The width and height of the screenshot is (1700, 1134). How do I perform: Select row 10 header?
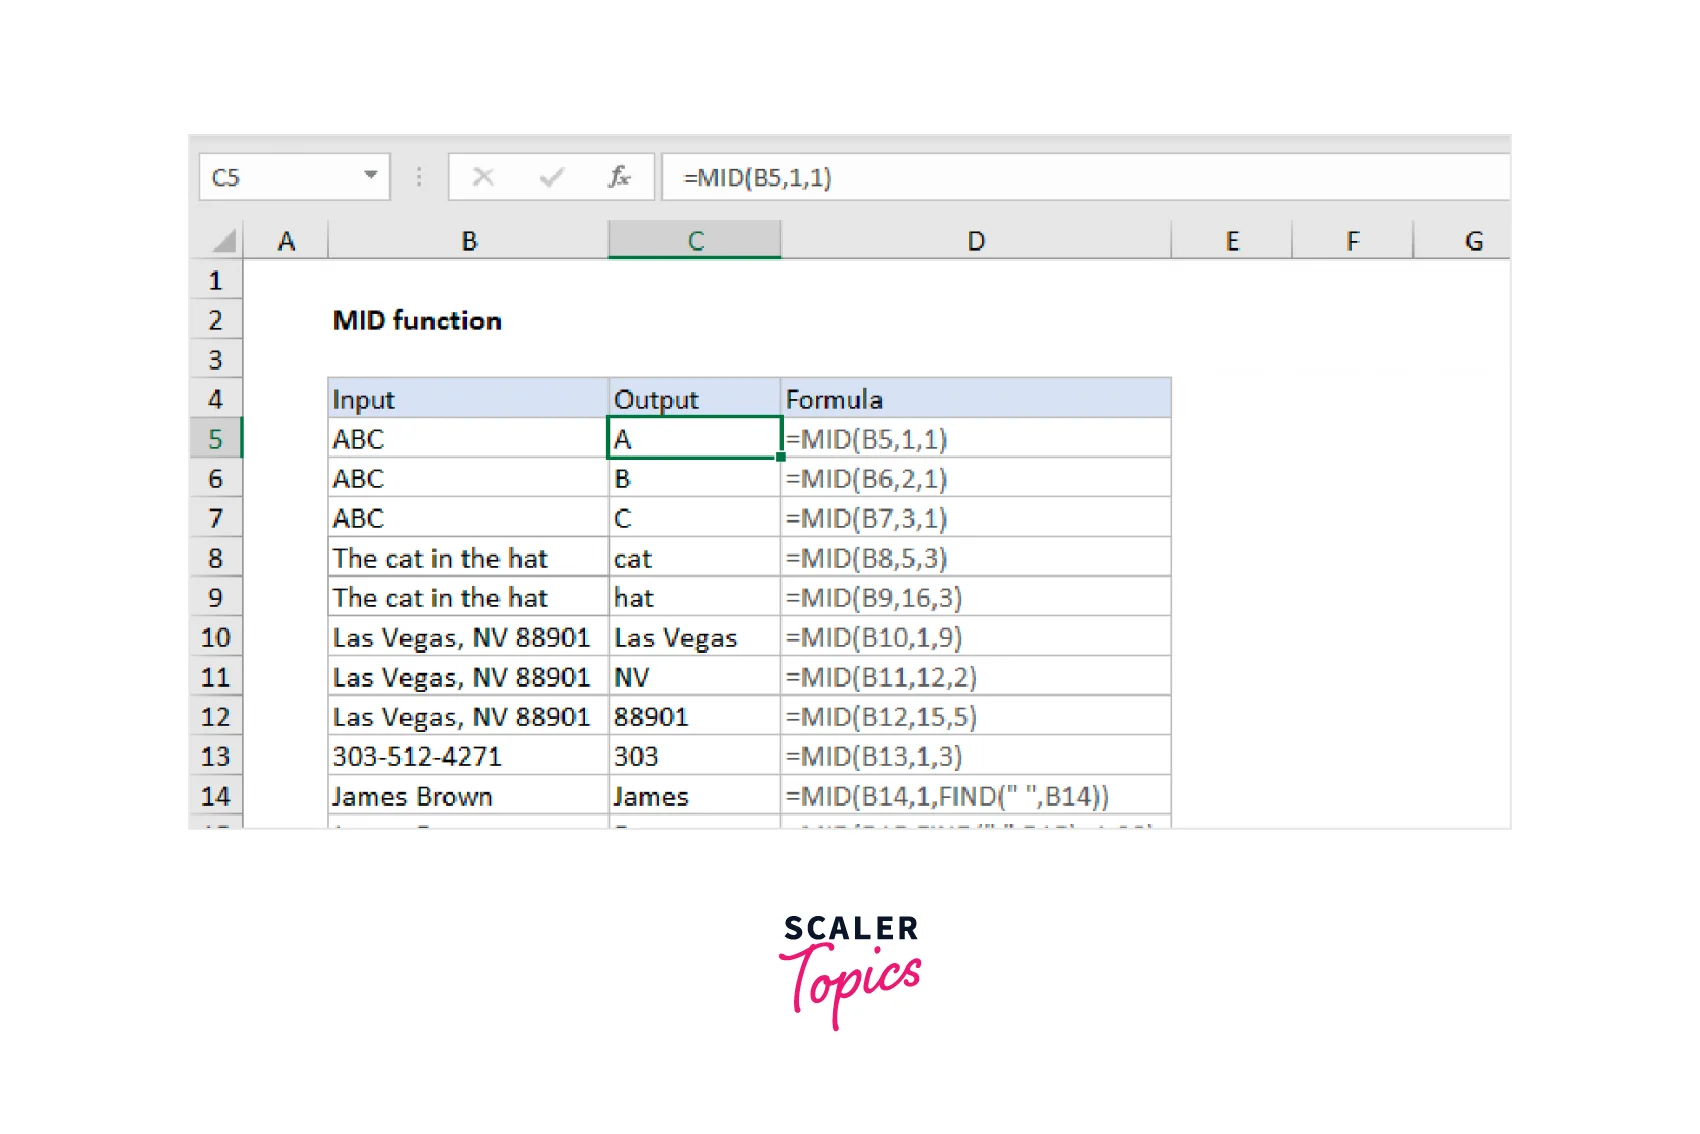(215, 638)
